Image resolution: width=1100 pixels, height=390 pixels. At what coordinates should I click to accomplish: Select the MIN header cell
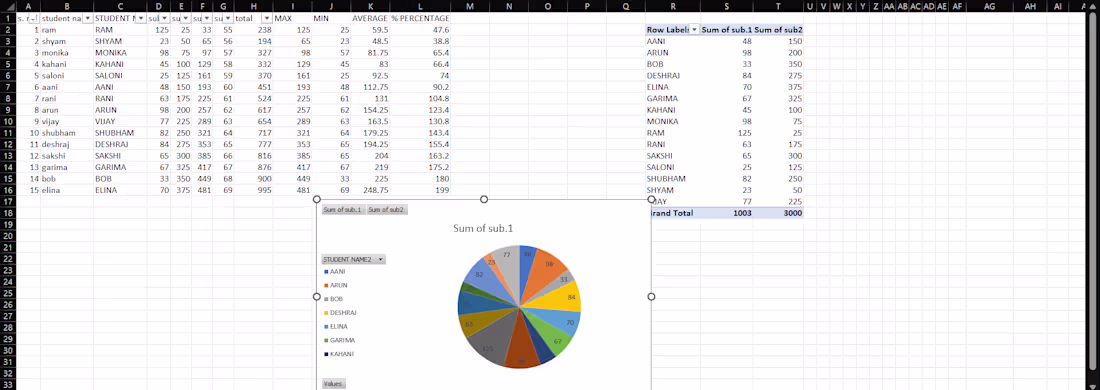point(332,18)
